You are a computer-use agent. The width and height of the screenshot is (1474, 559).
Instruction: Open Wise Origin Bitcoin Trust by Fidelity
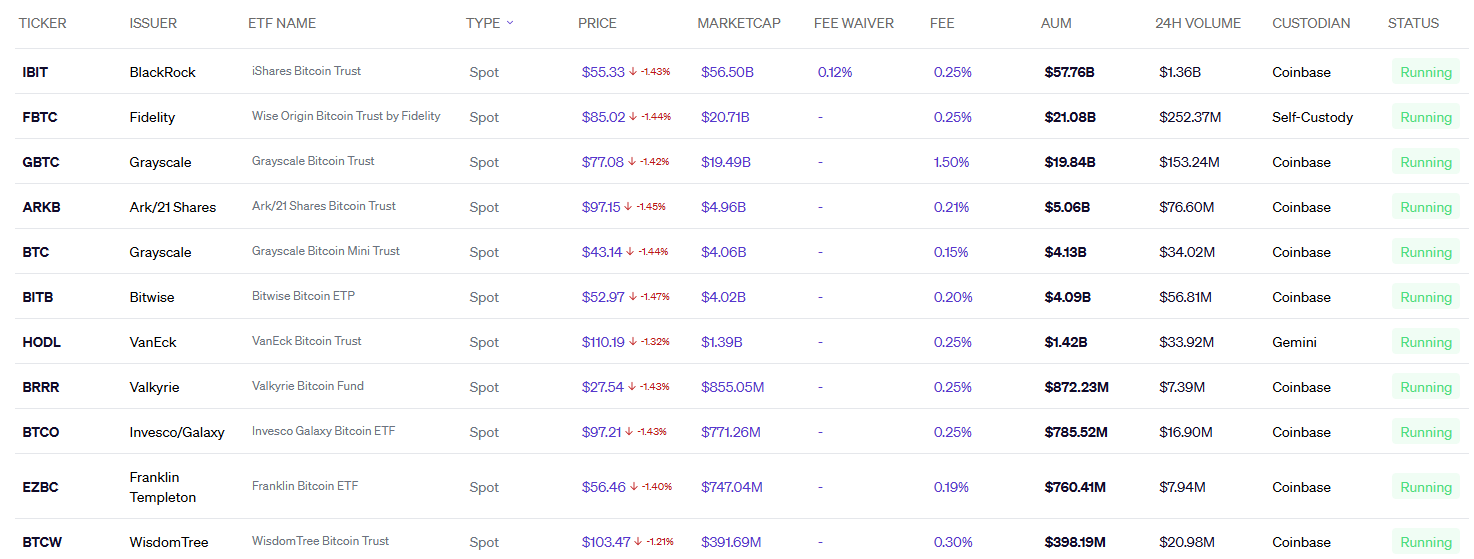[x=346, y=116]
